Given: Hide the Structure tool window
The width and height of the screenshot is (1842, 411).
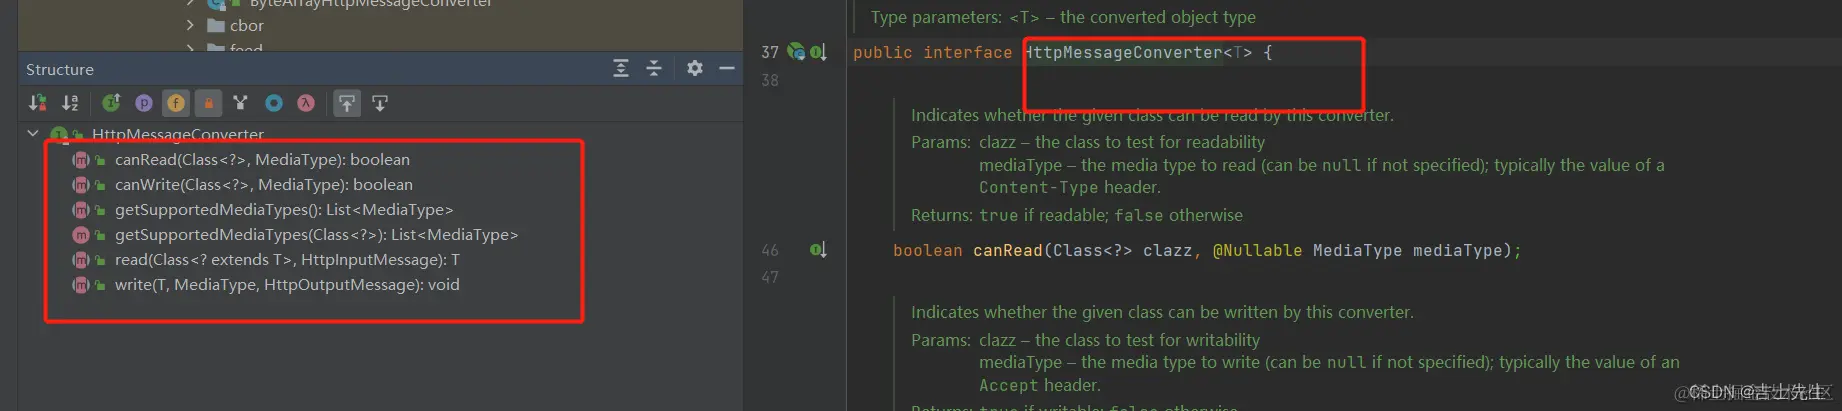Looking at the screenshot, I should (x=727, y=68).
